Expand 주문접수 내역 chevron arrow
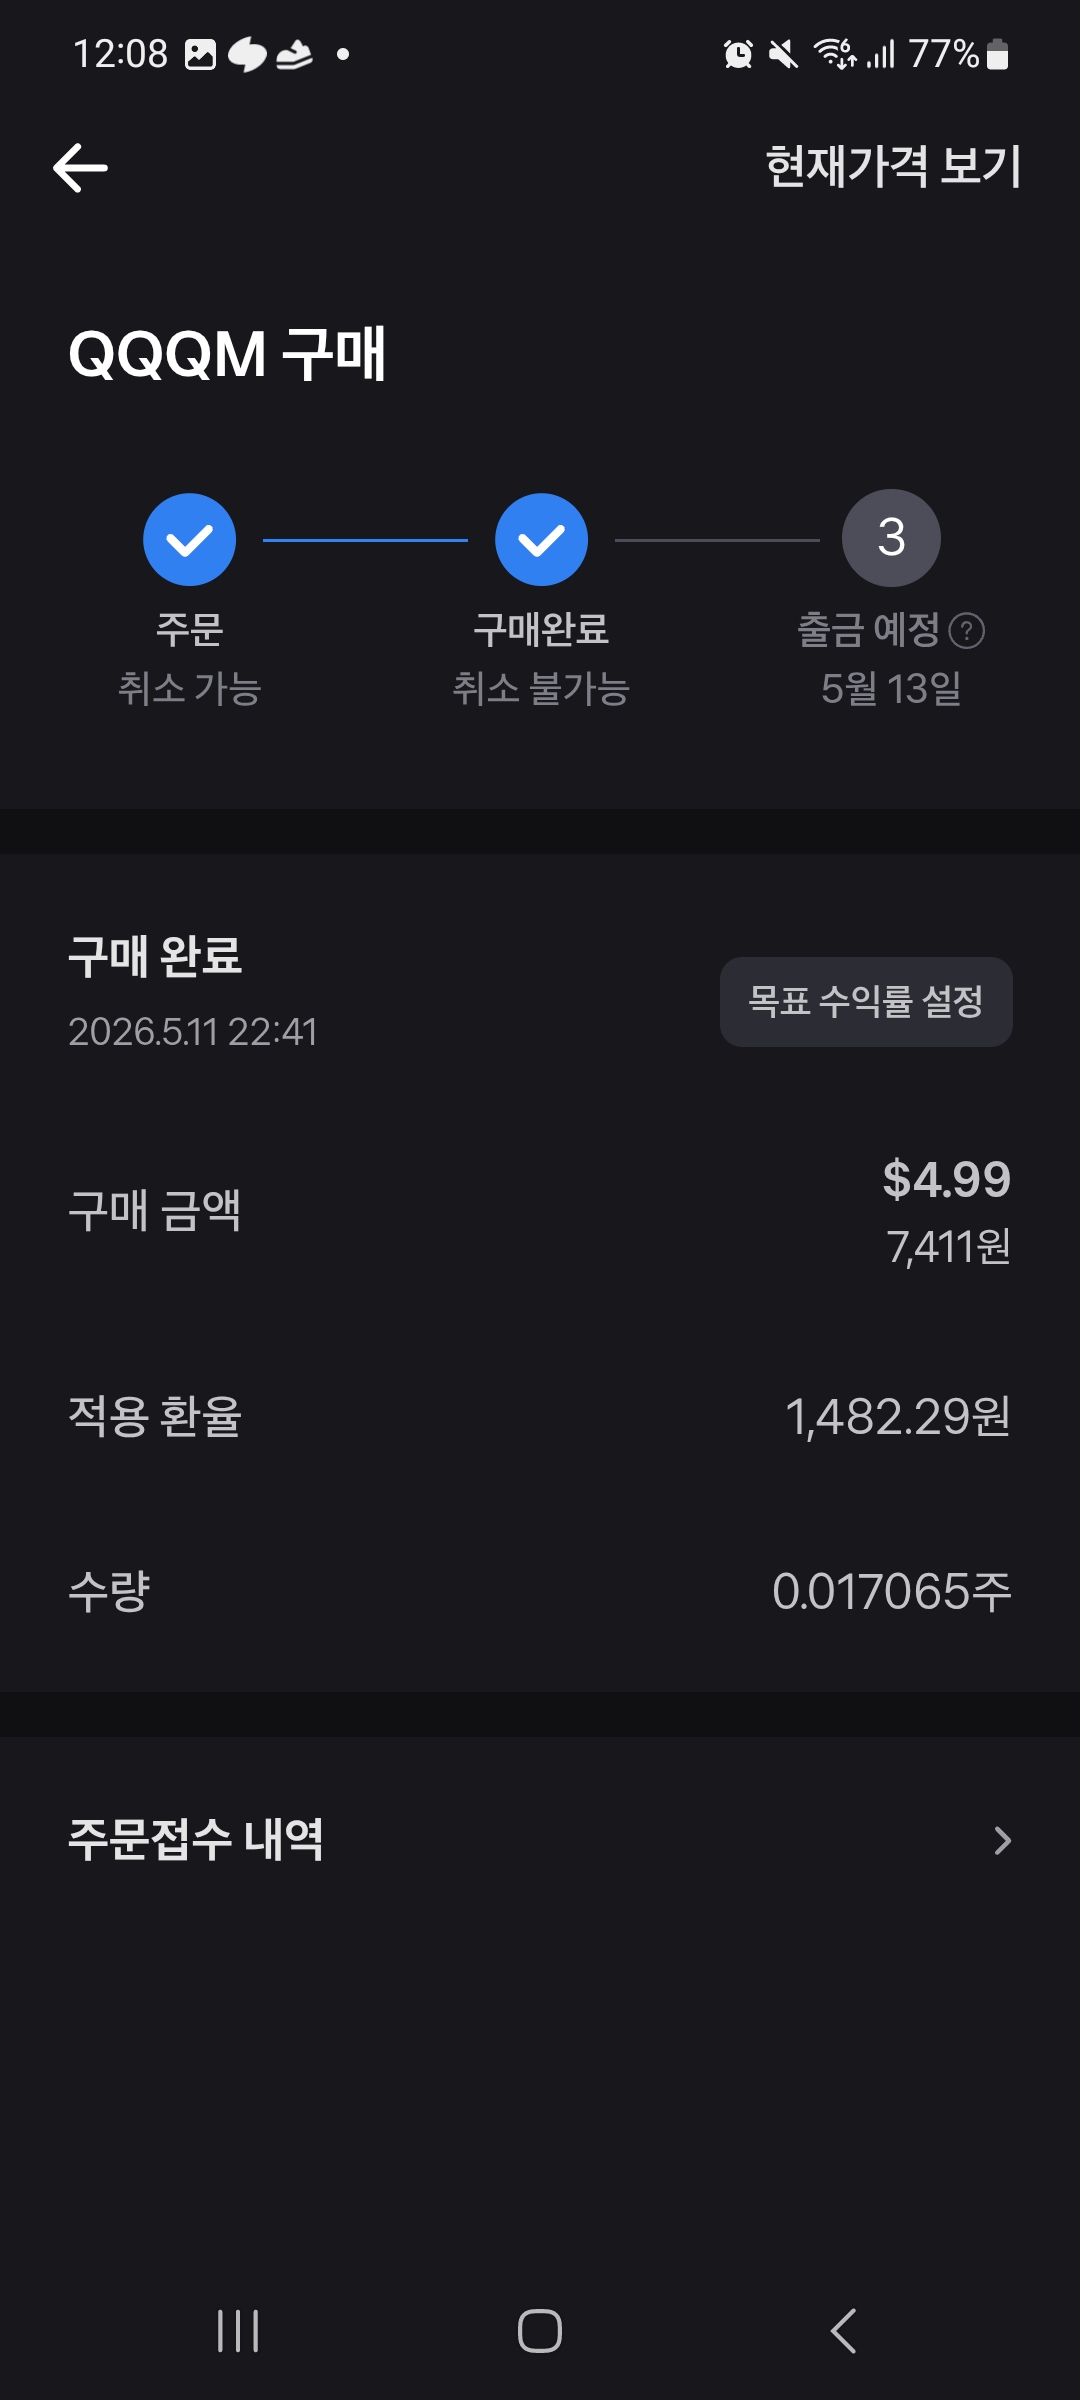This screenshot has height=2400, width=1080. point(1002,1840)
